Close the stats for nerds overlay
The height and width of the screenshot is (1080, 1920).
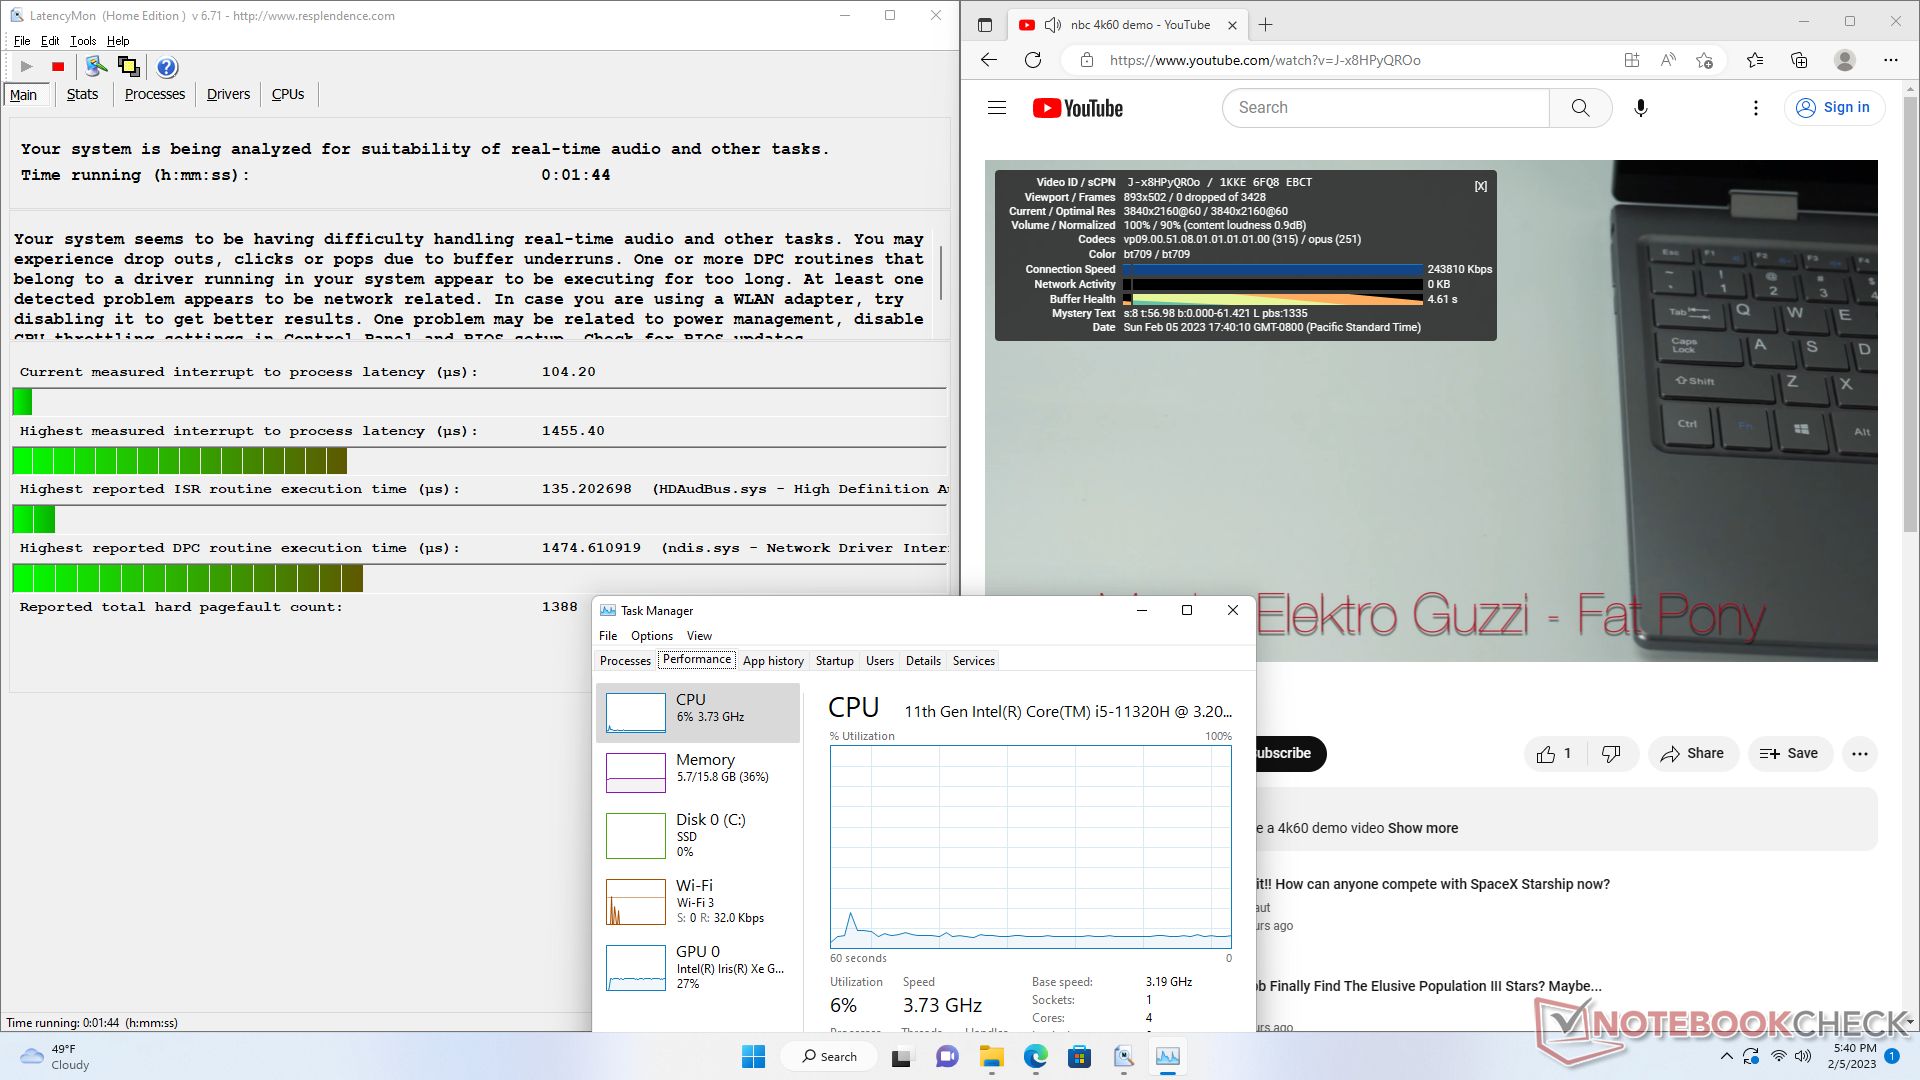[1481, 186]
